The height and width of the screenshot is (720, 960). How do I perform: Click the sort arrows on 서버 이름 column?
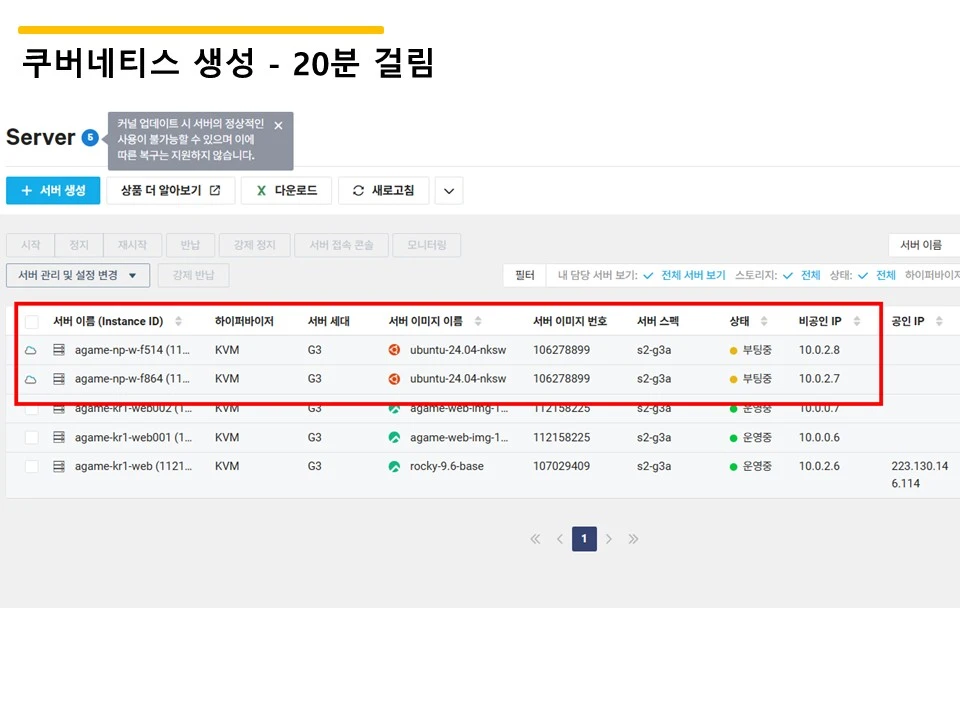point(178,322)
